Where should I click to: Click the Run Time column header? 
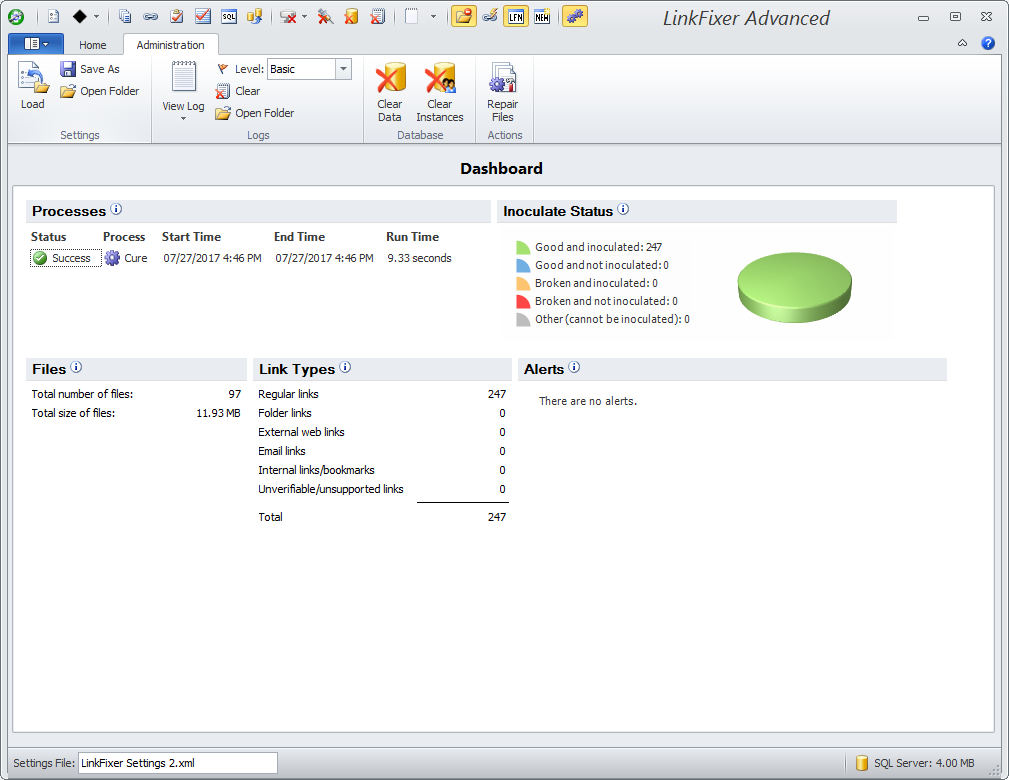412,237
